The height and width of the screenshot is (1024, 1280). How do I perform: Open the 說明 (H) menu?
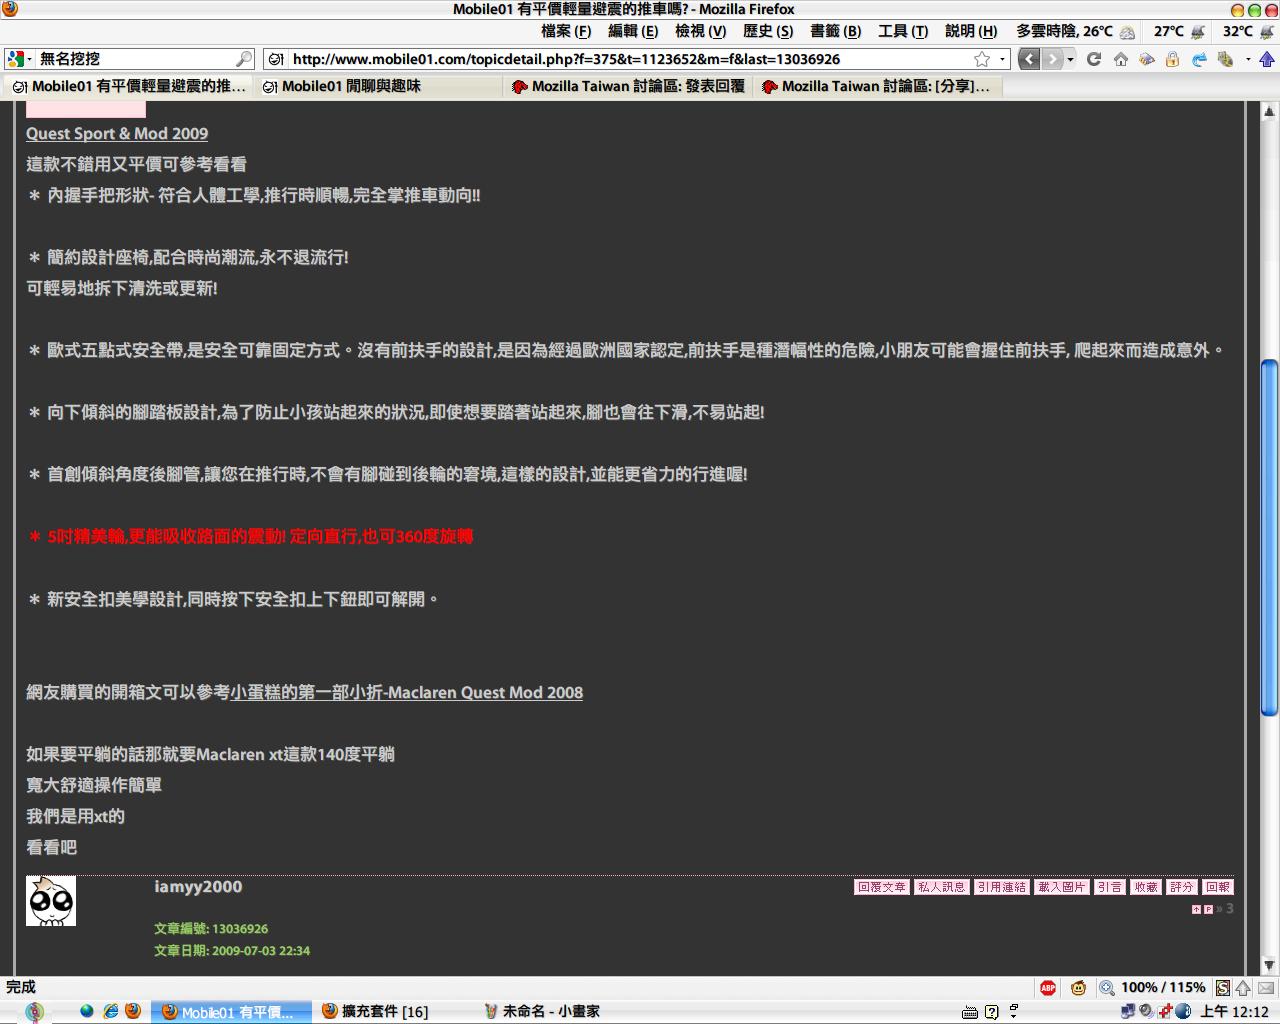pyautogui.click(x=971, y=32)
